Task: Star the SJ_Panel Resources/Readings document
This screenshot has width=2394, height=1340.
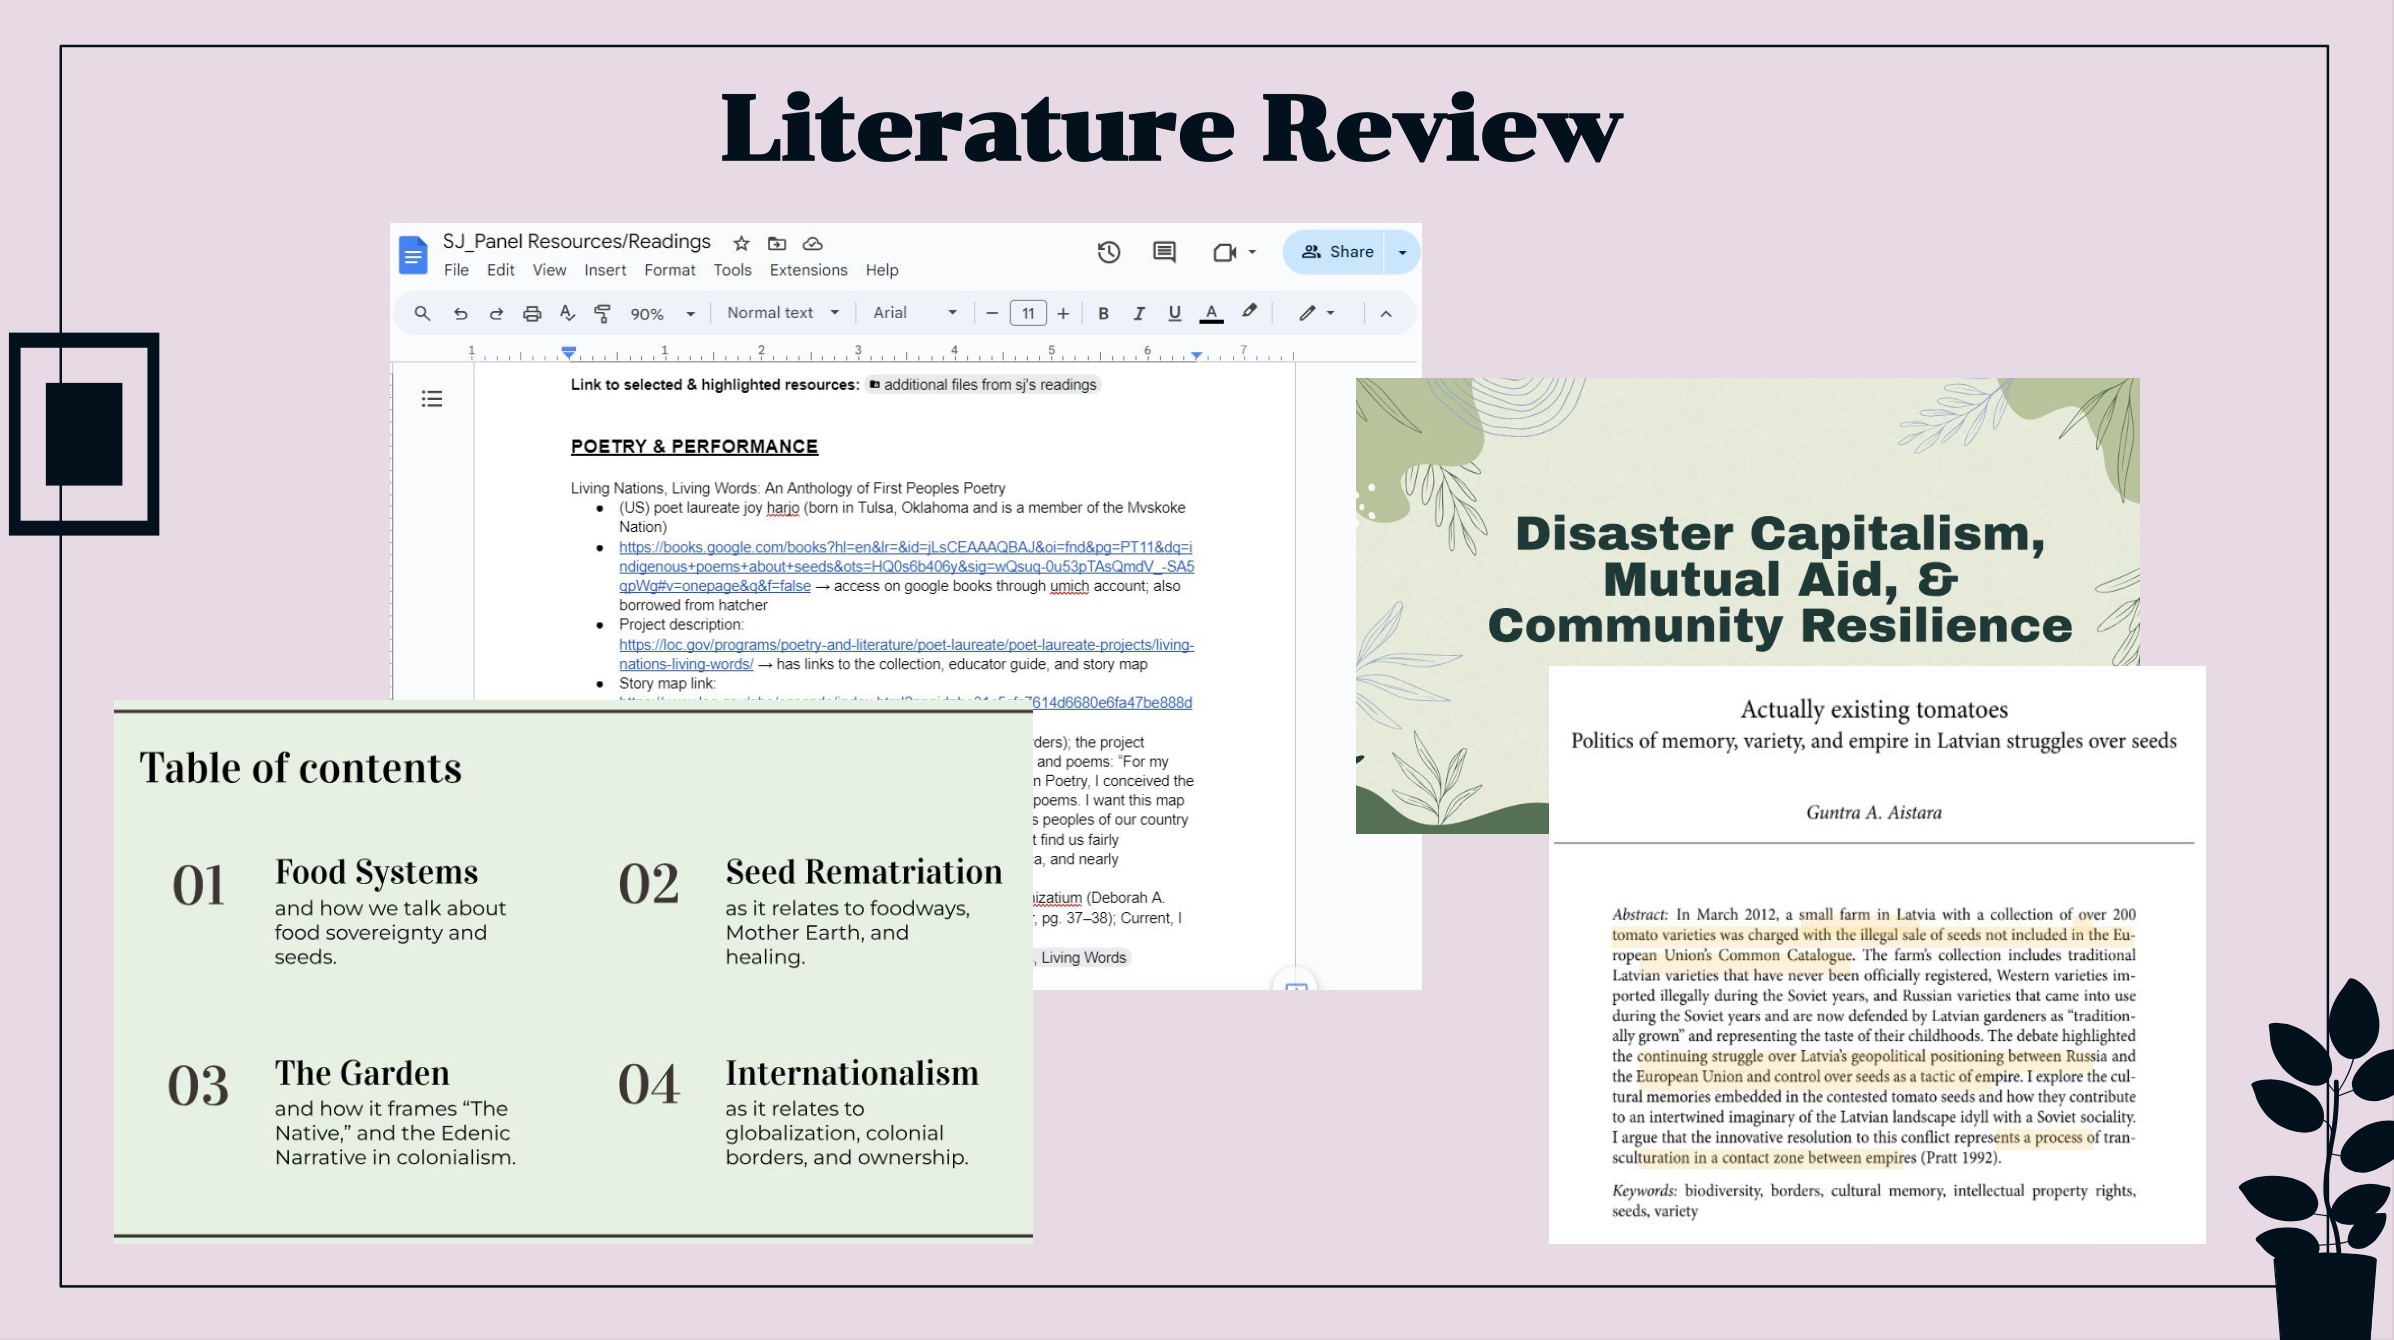Action: pyautogui.click(x=741, y=243)
